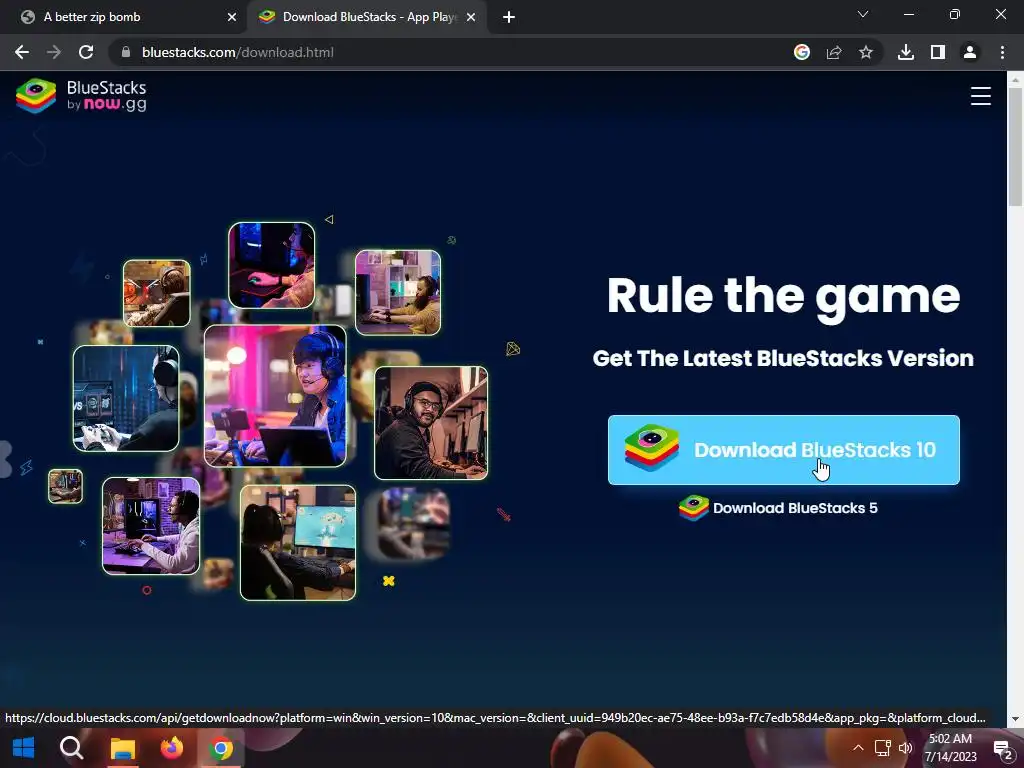Open Windows search from taskbar
1024x768 pixels.
71,748
